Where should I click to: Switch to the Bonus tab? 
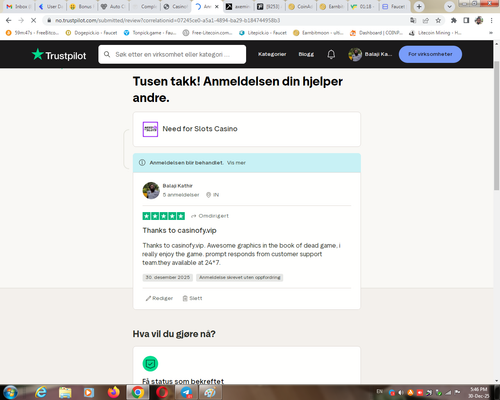point(82,6)
